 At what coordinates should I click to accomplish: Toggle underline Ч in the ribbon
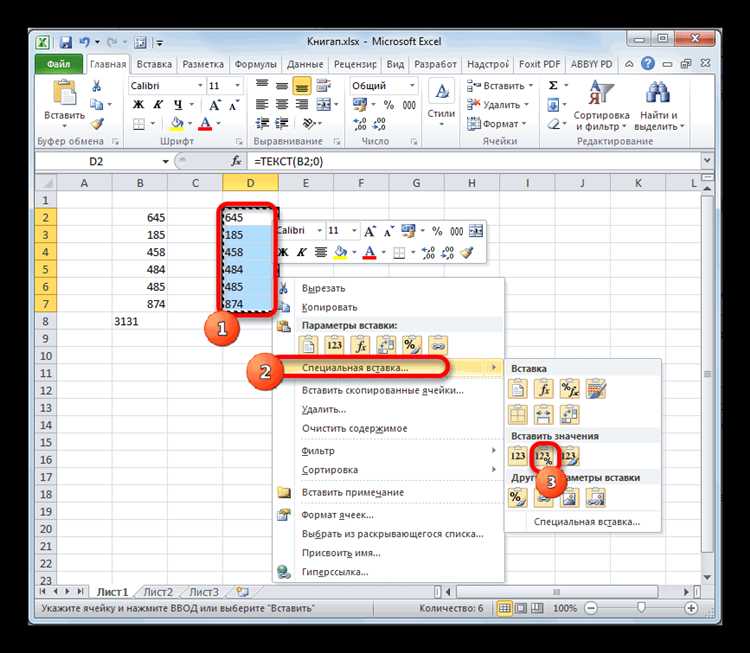pos(178,105)
